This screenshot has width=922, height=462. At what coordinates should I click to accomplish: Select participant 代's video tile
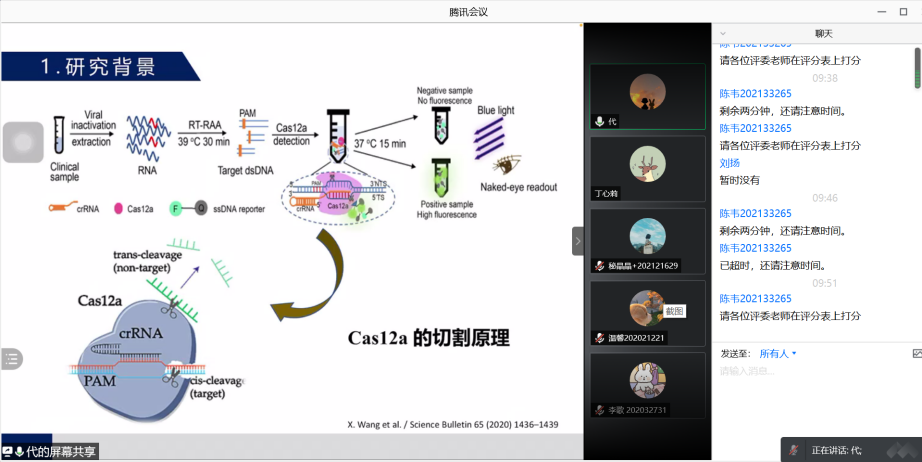(647, 97)
